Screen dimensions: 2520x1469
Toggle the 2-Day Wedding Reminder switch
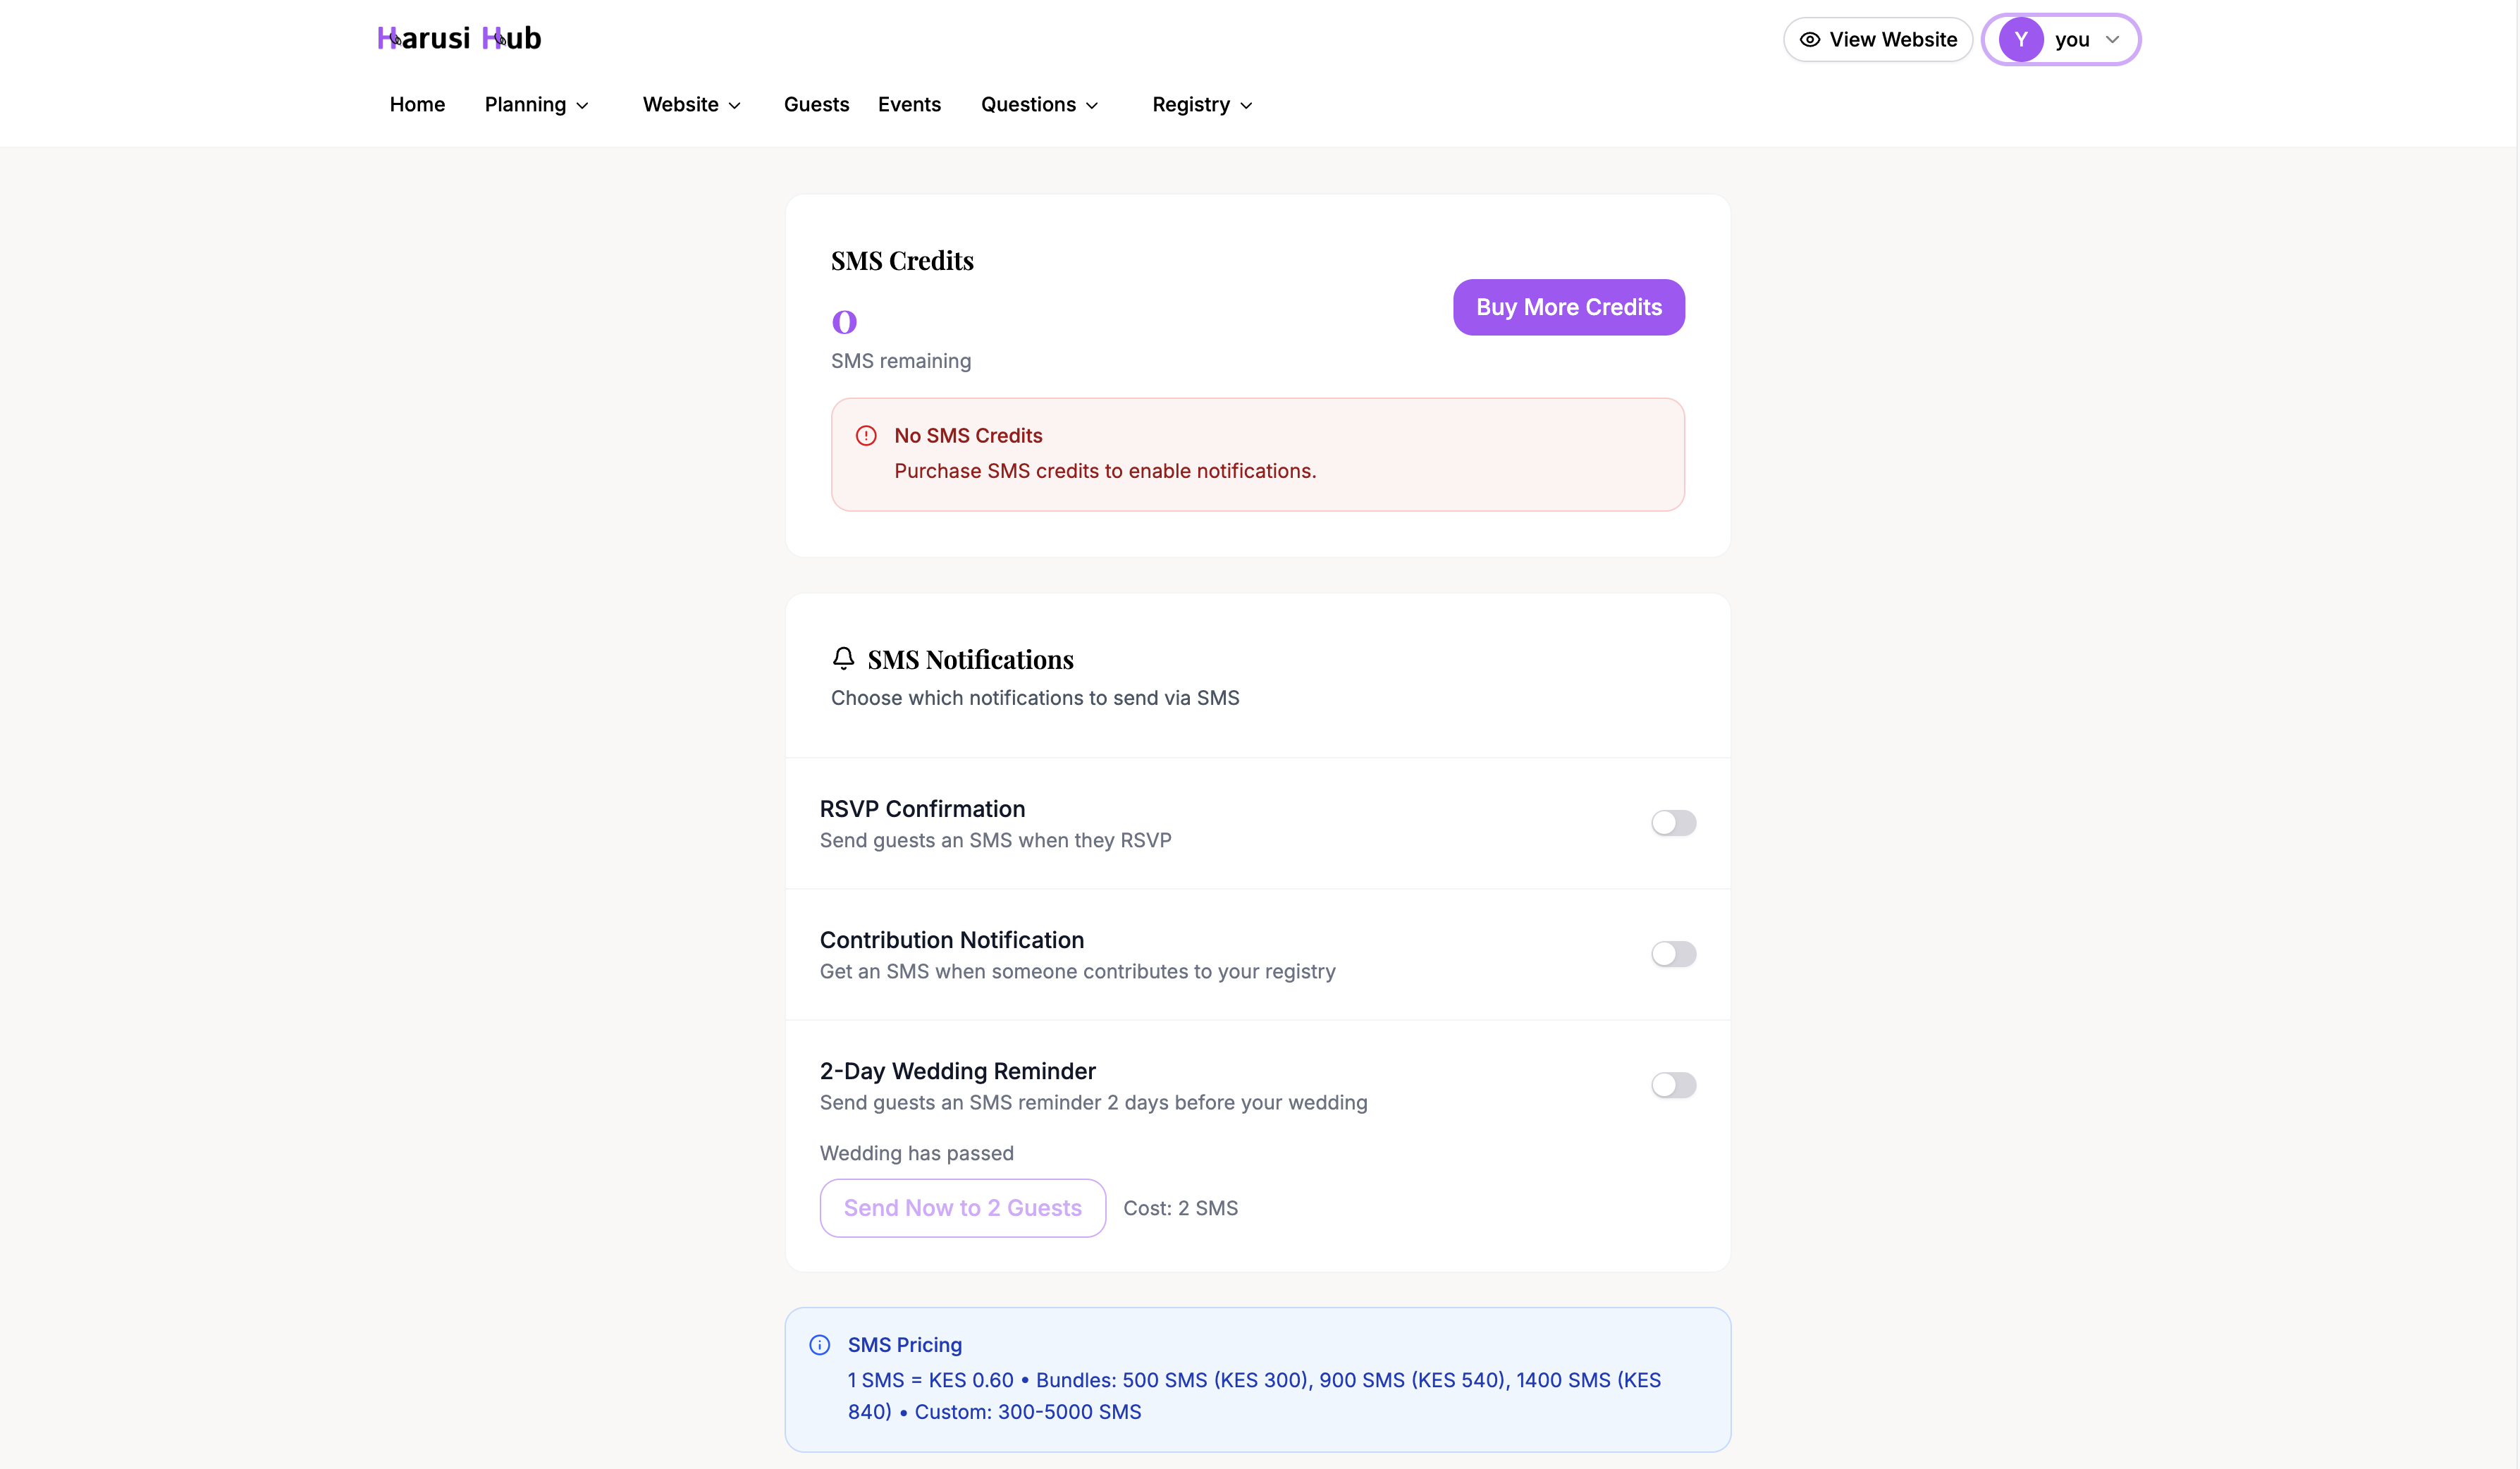[1673, 1085]
